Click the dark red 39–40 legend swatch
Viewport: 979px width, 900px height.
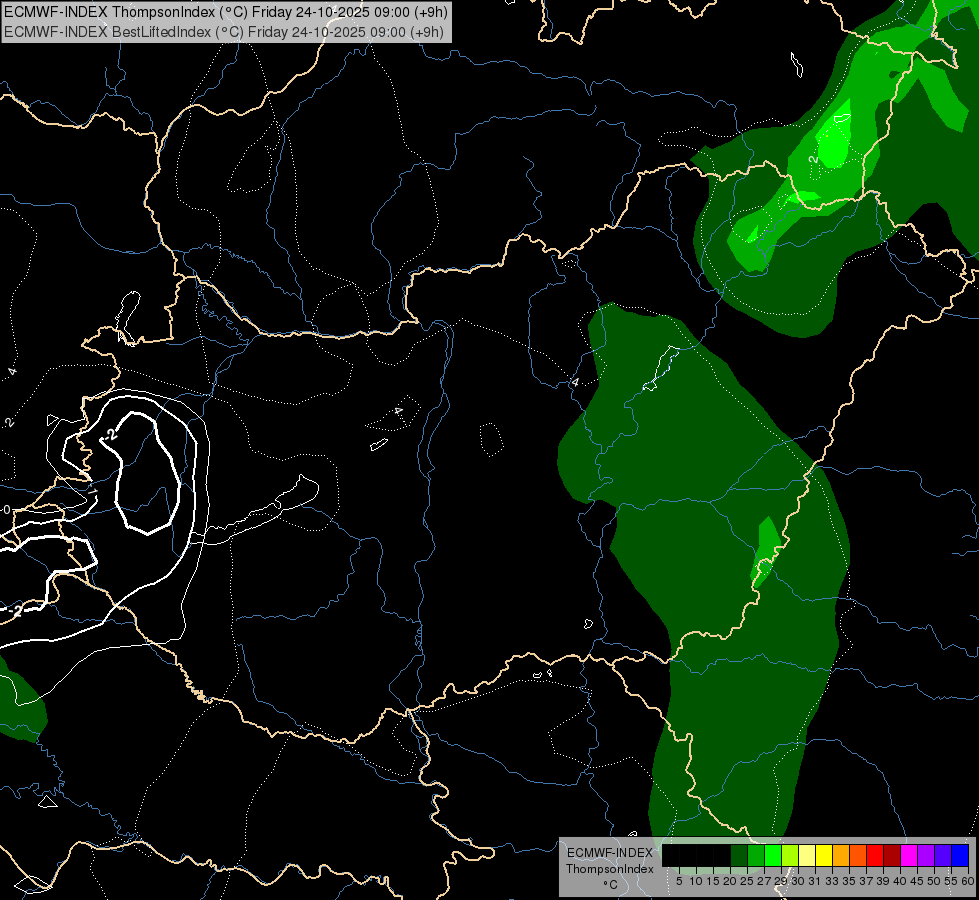coord(893,855)
